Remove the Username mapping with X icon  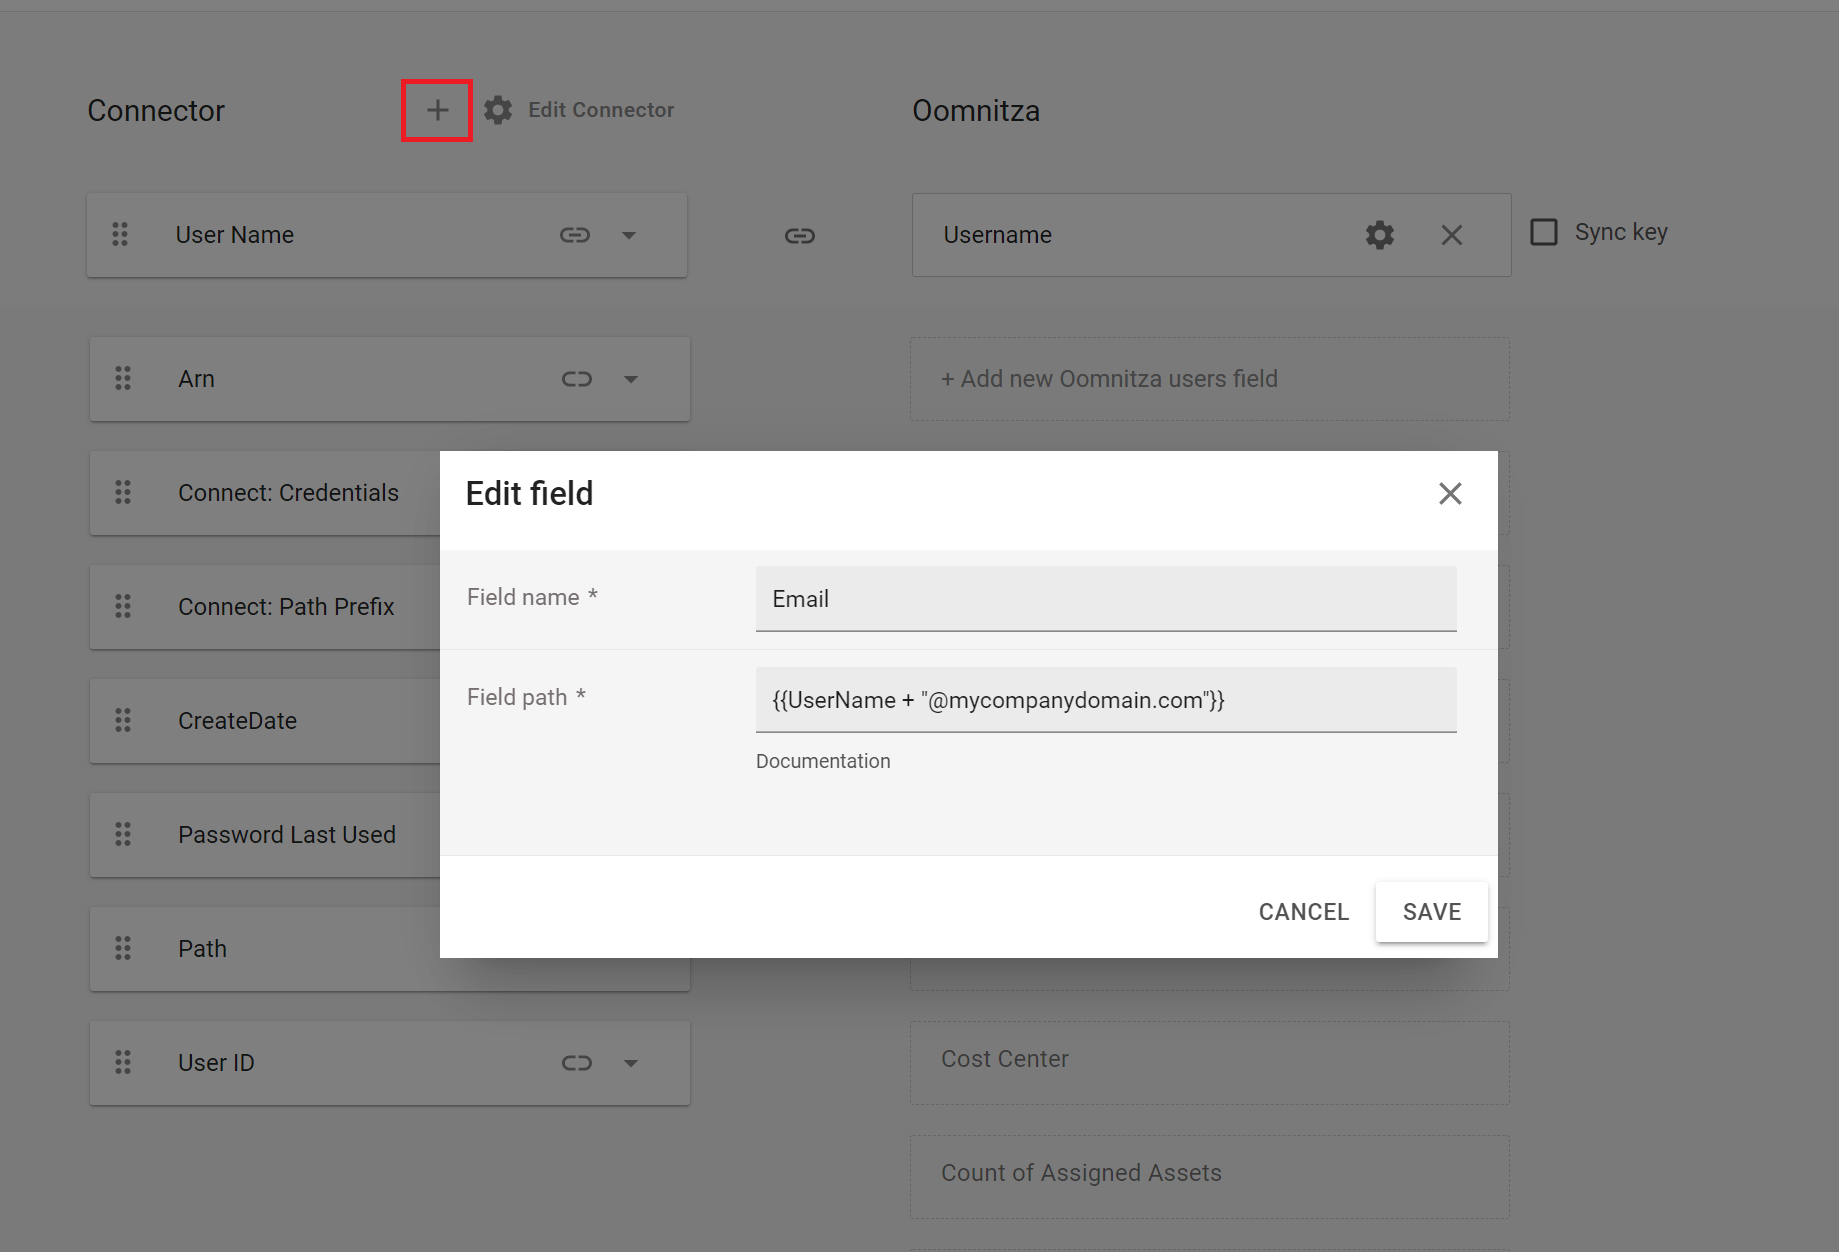(x=1452, y=235)
